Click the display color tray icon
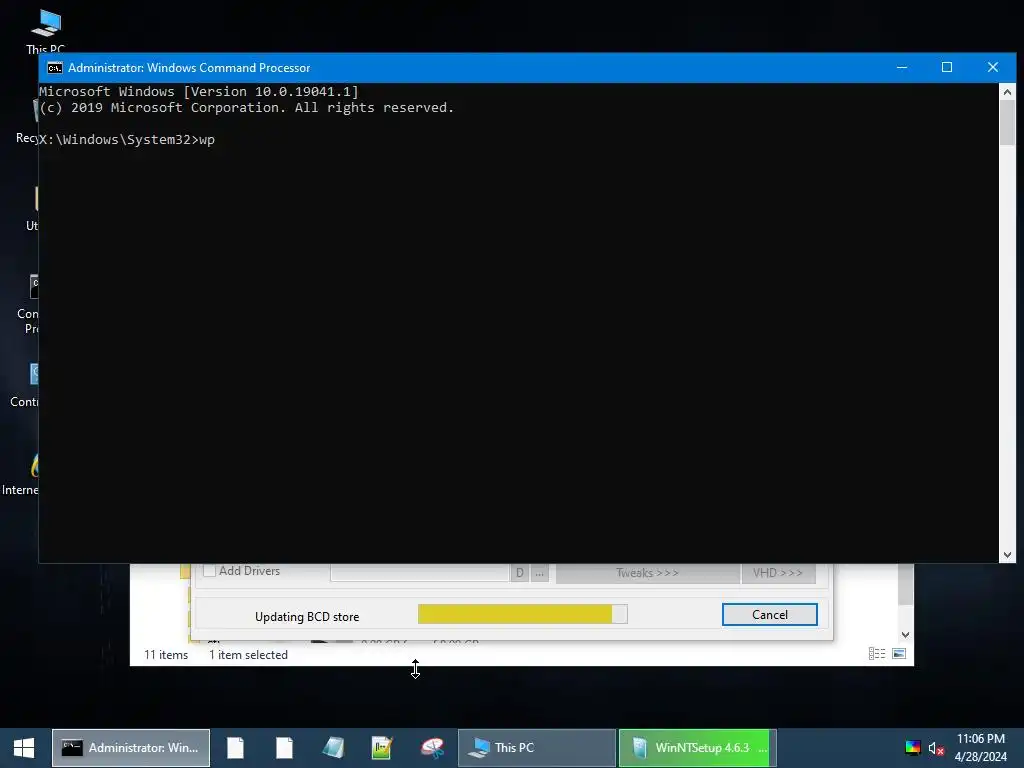This screenshot has height=768, width=1024. point(912,748)
